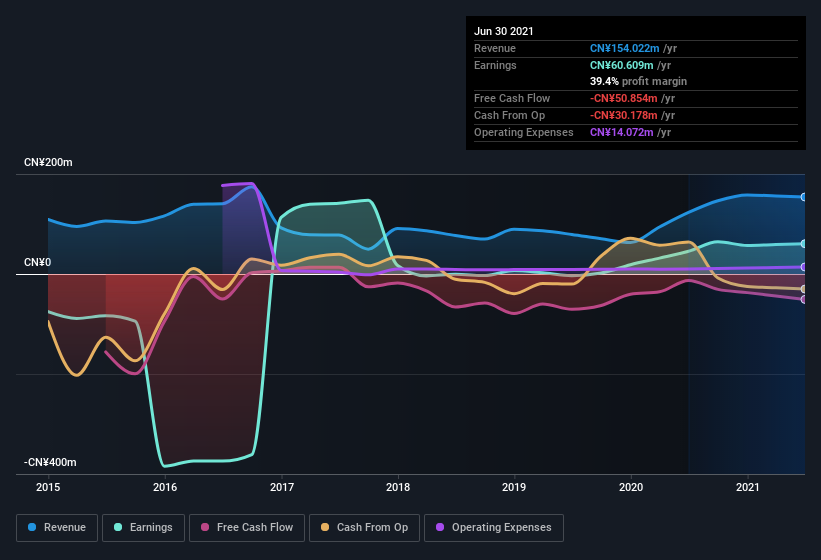The image size is (821, 560).
Task: Toggle Operating Expenses legend button
Action: (494, 528)
